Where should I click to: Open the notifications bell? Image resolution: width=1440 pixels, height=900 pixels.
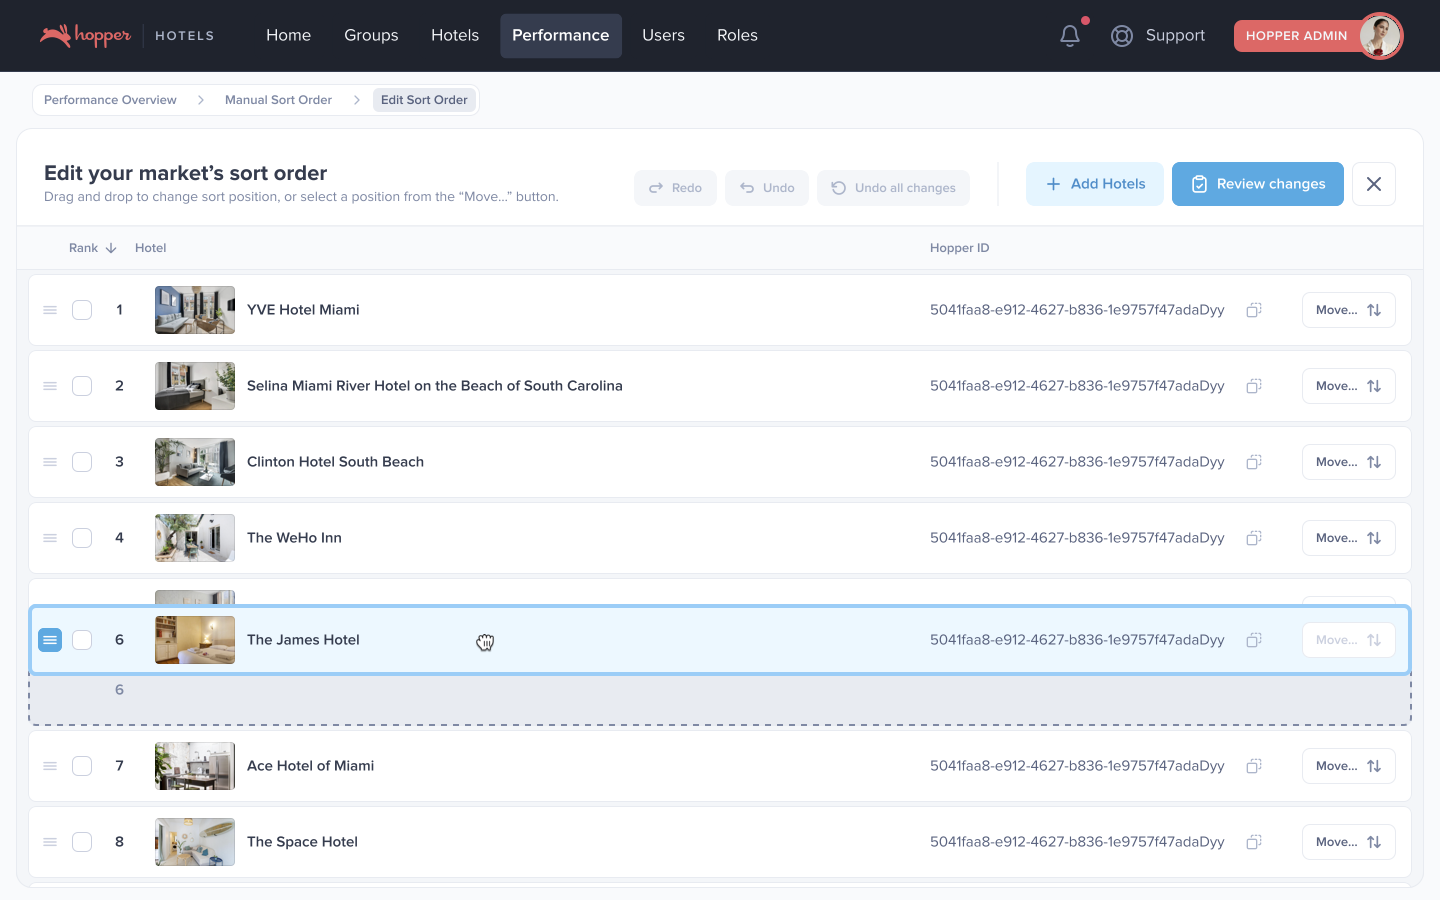(x=1069, y=36)
